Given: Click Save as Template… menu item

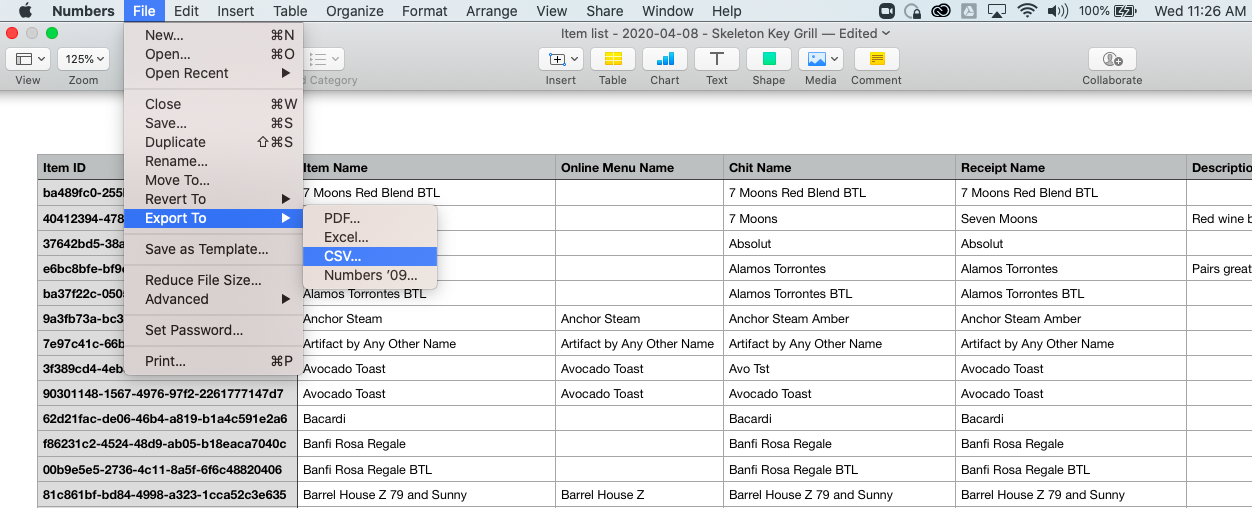Looking at the screenshot, I should (x=206, y=249).
